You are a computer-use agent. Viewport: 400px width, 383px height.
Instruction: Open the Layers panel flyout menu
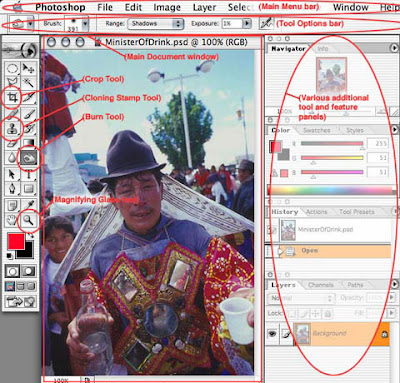(395, 284)
